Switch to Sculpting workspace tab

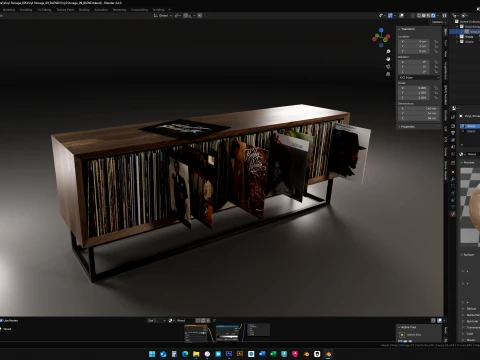26,10
